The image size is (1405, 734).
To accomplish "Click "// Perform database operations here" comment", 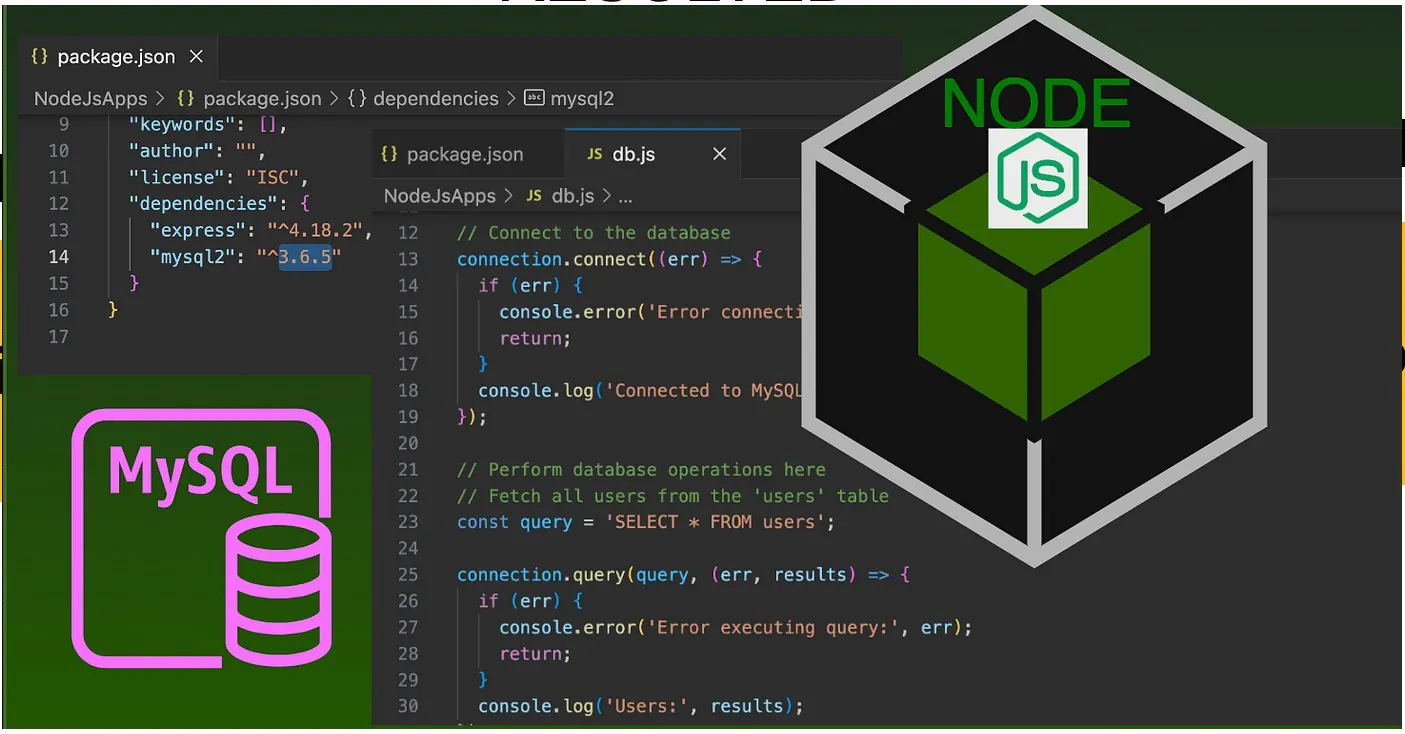I will tap(641, 469).
